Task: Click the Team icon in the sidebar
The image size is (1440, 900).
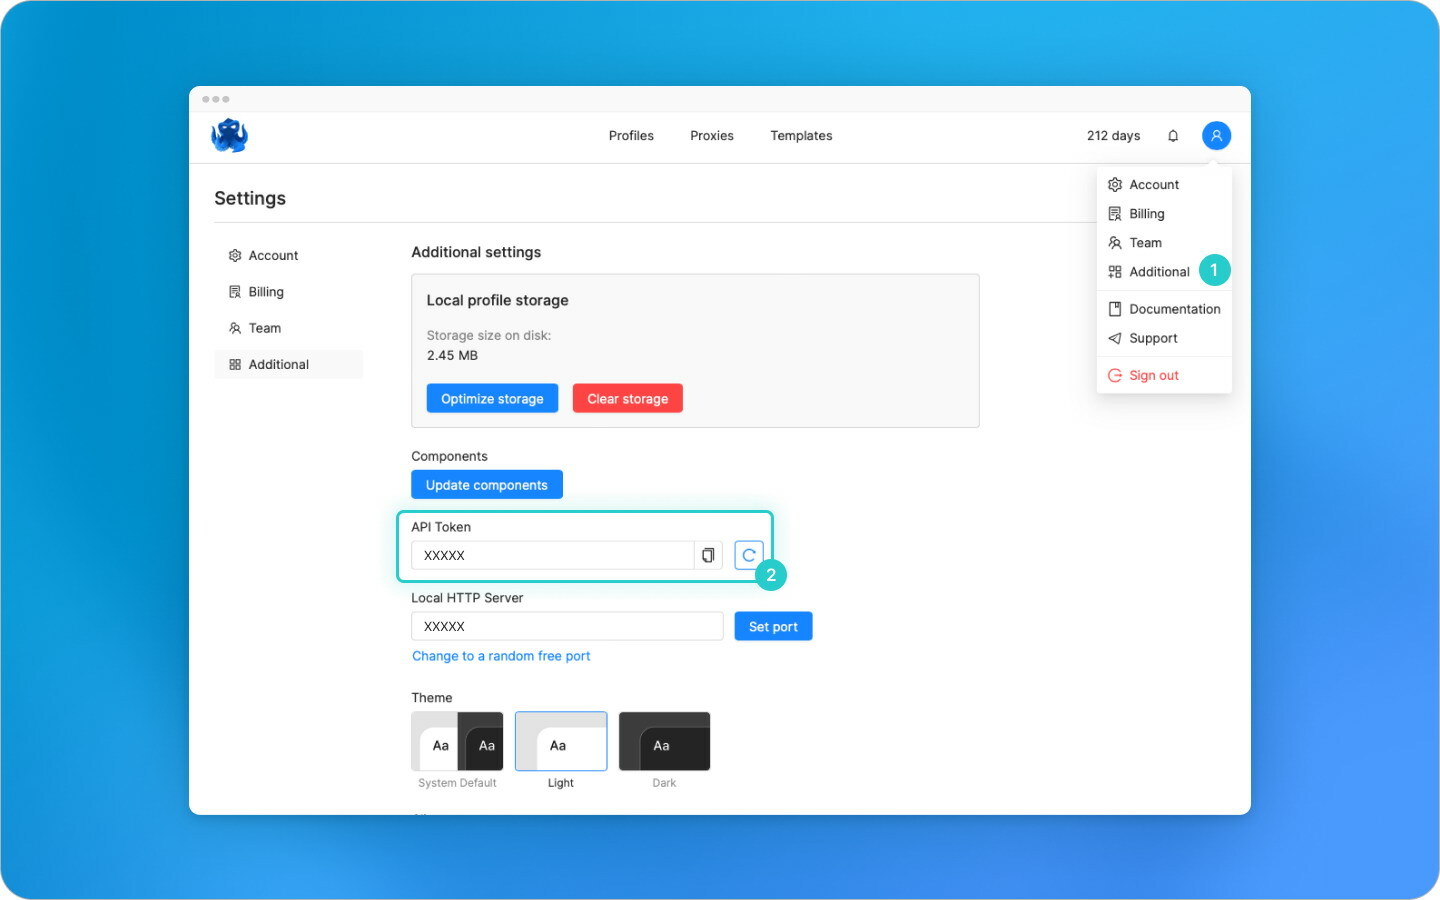Action: pos(235,328)
